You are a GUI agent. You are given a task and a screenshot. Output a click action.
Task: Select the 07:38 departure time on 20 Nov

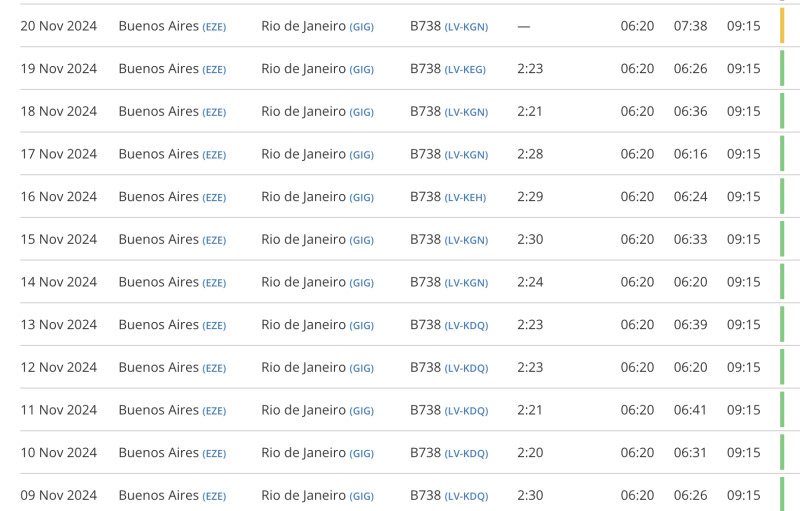[690, 26]
